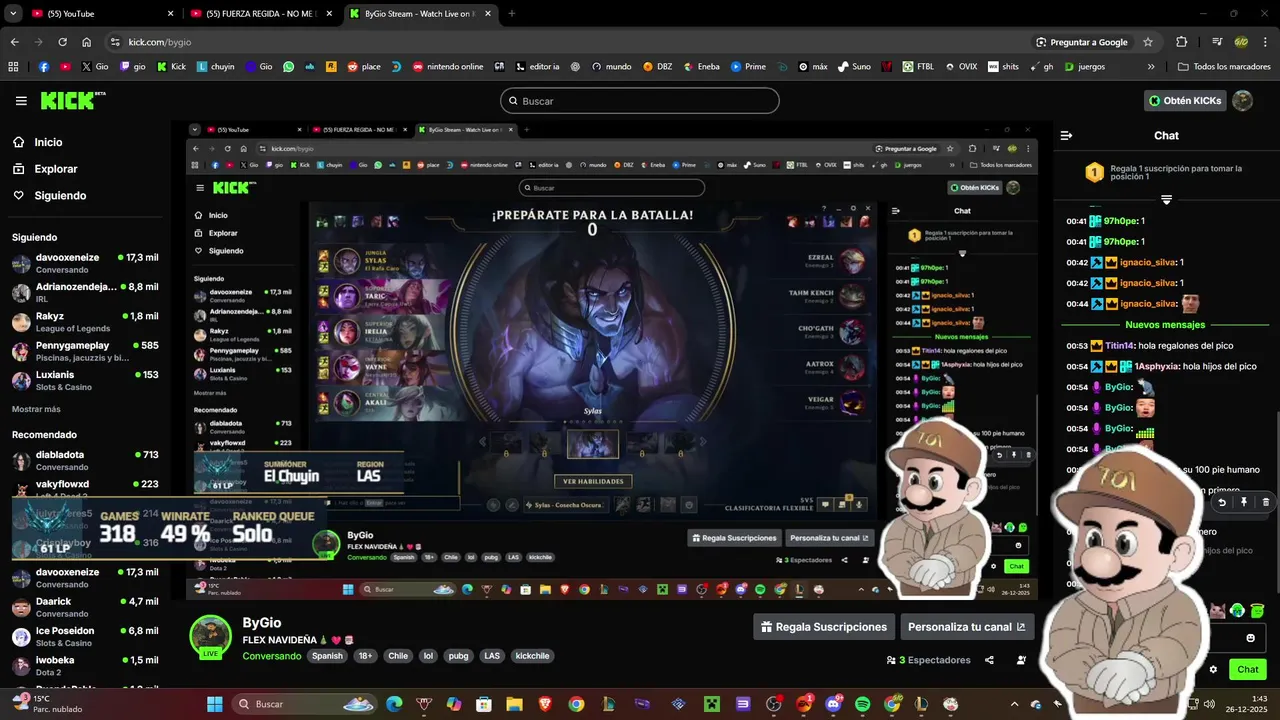
Task: Click the Obtén KICKs button
Action: coord(1185,101)
